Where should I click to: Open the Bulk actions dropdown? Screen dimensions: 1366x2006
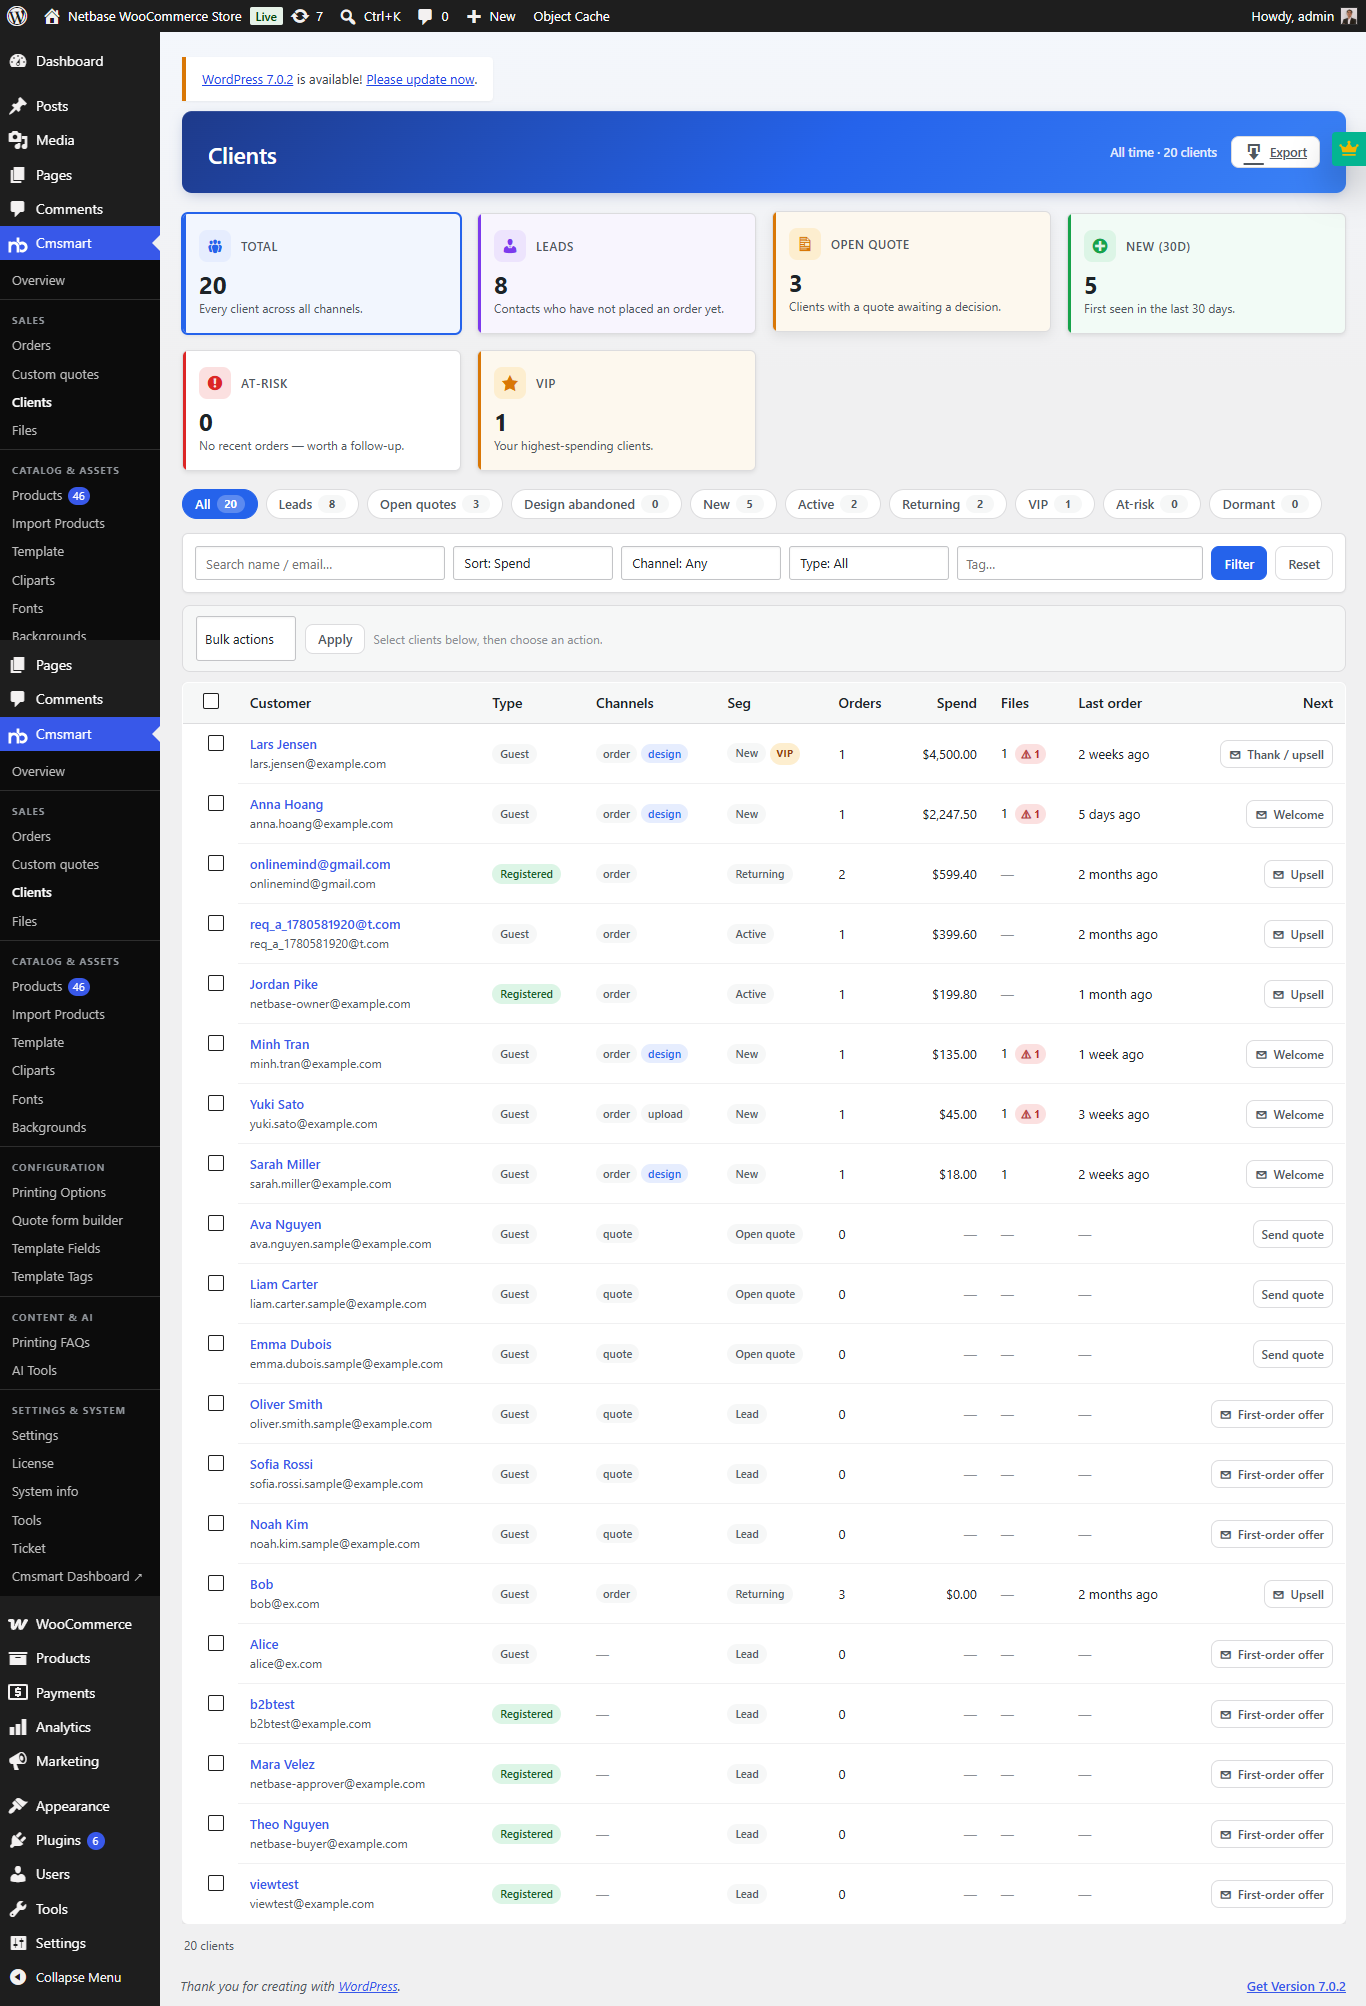click(x=246, y=639)
